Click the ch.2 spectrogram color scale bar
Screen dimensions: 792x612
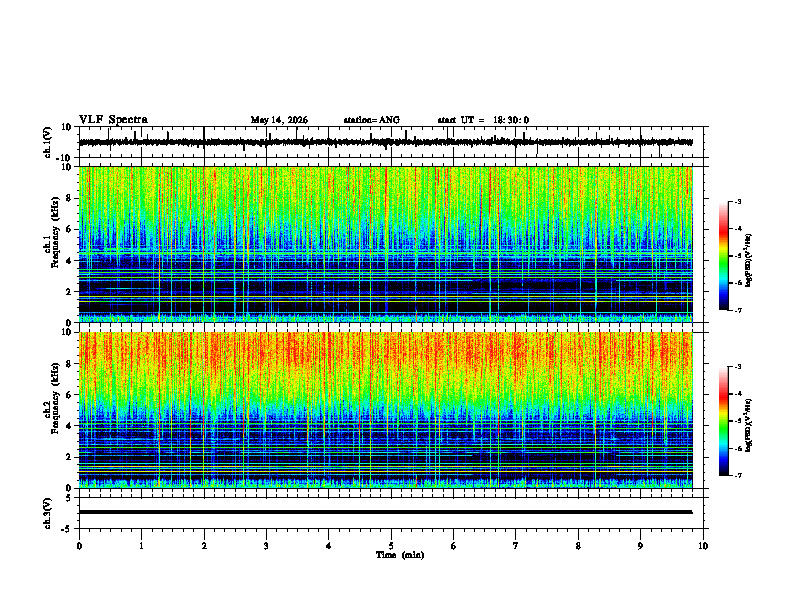pos(723,421)
